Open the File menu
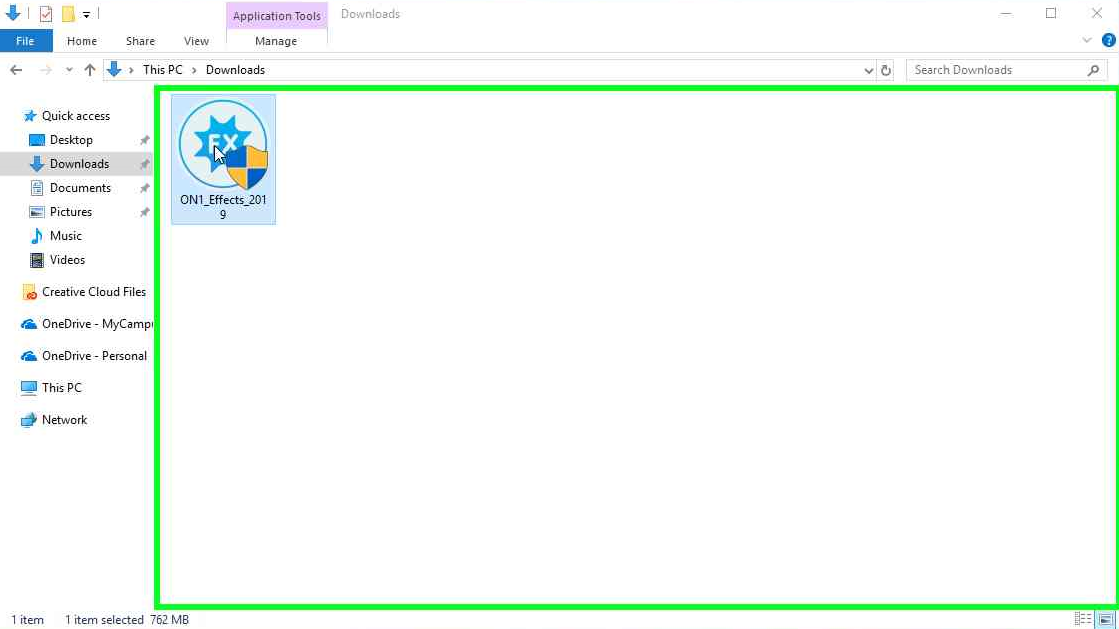The height and width of the screenshot is (629, 1119). 25,41
